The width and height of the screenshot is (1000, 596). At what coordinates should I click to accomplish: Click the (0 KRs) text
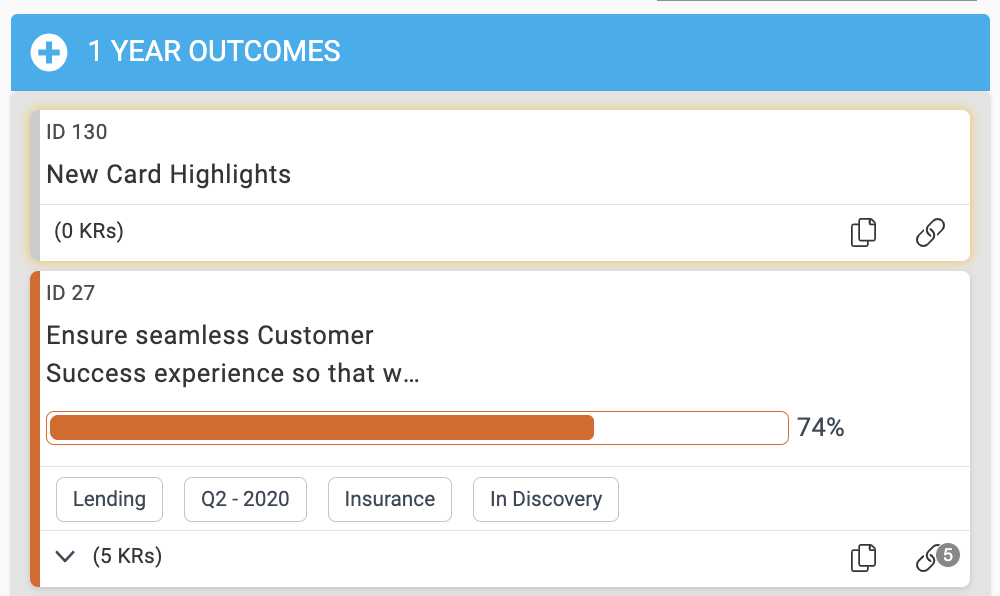click(x=89, y=231)
